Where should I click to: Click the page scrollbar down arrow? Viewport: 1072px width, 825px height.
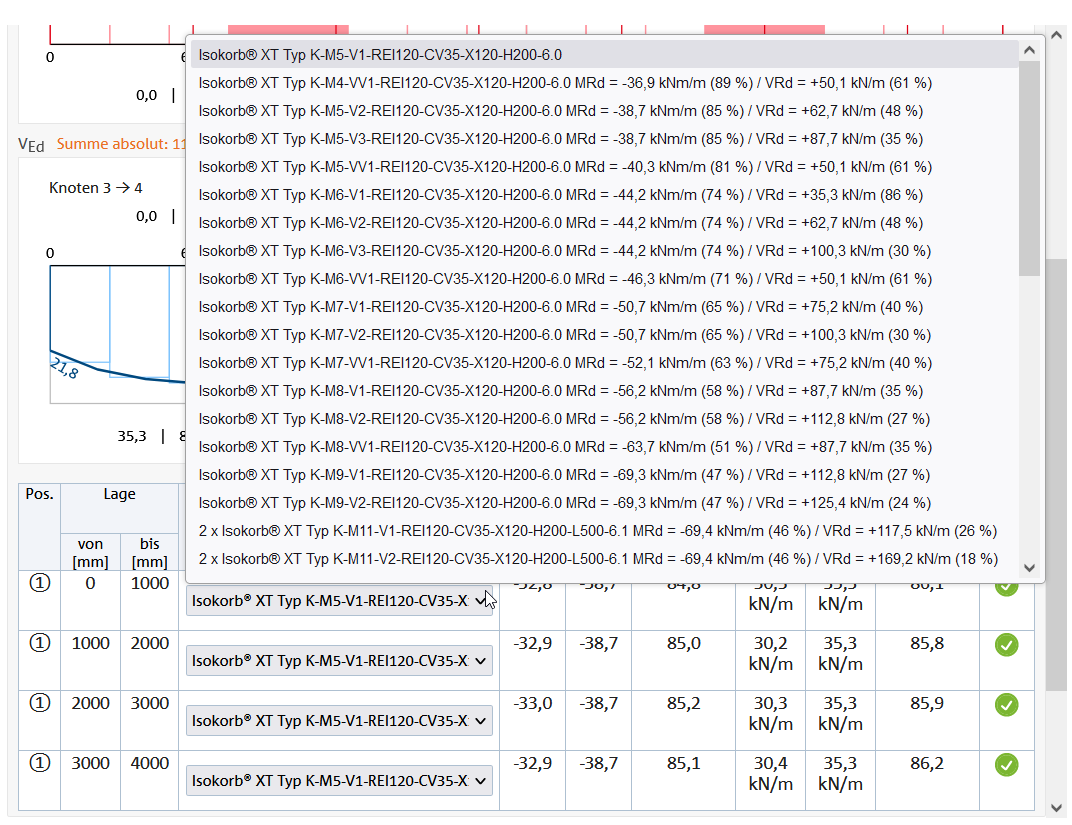tap(1058, 807)
